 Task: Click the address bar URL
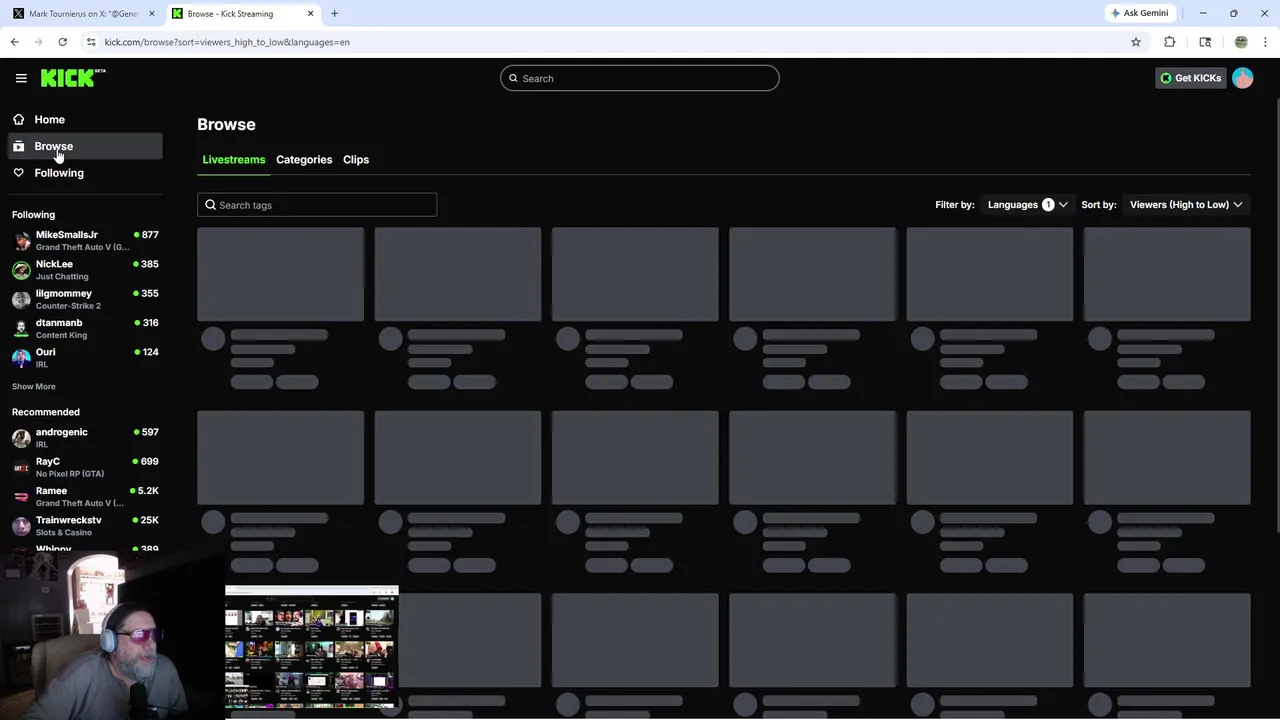pyautogui.click(x=227, y=42)
